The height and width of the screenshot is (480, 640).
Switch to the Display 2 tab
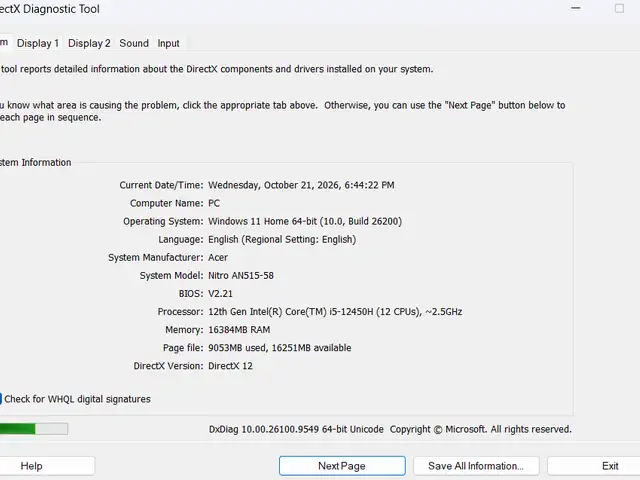pyautogui.click(x=89, y=43)
